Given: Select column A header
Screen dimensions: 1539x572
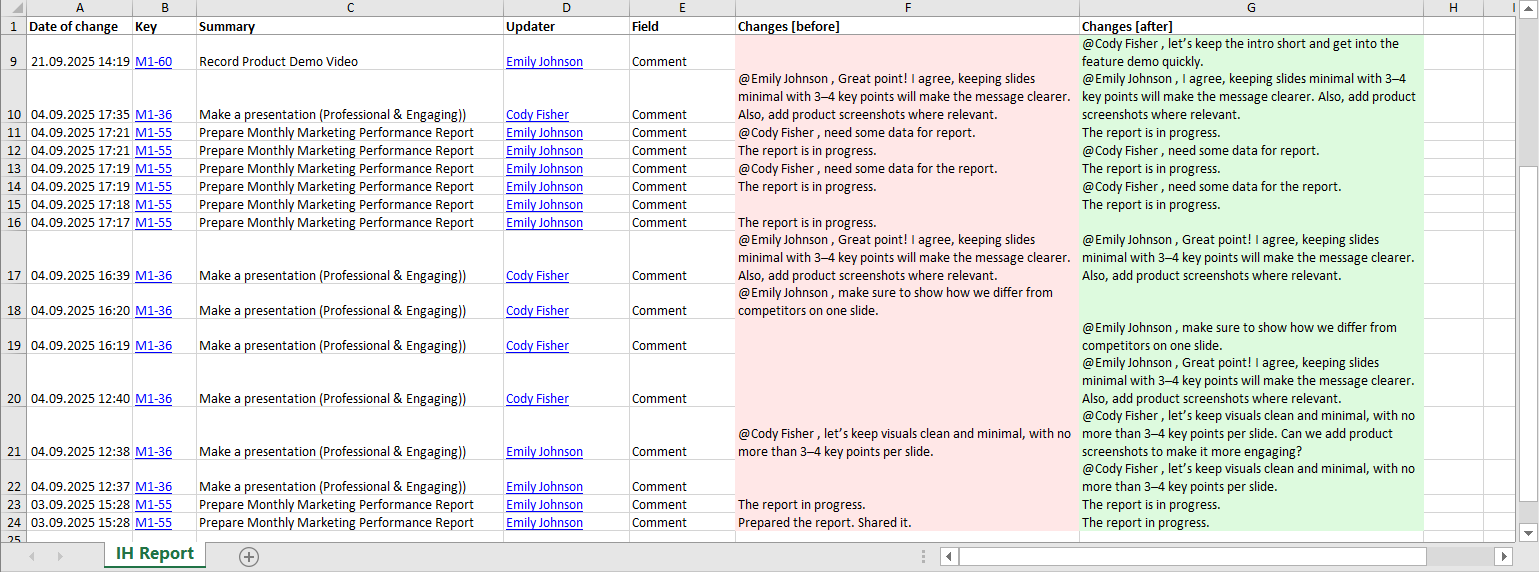Looking at the screenshot, I should [x=79, y=8].
